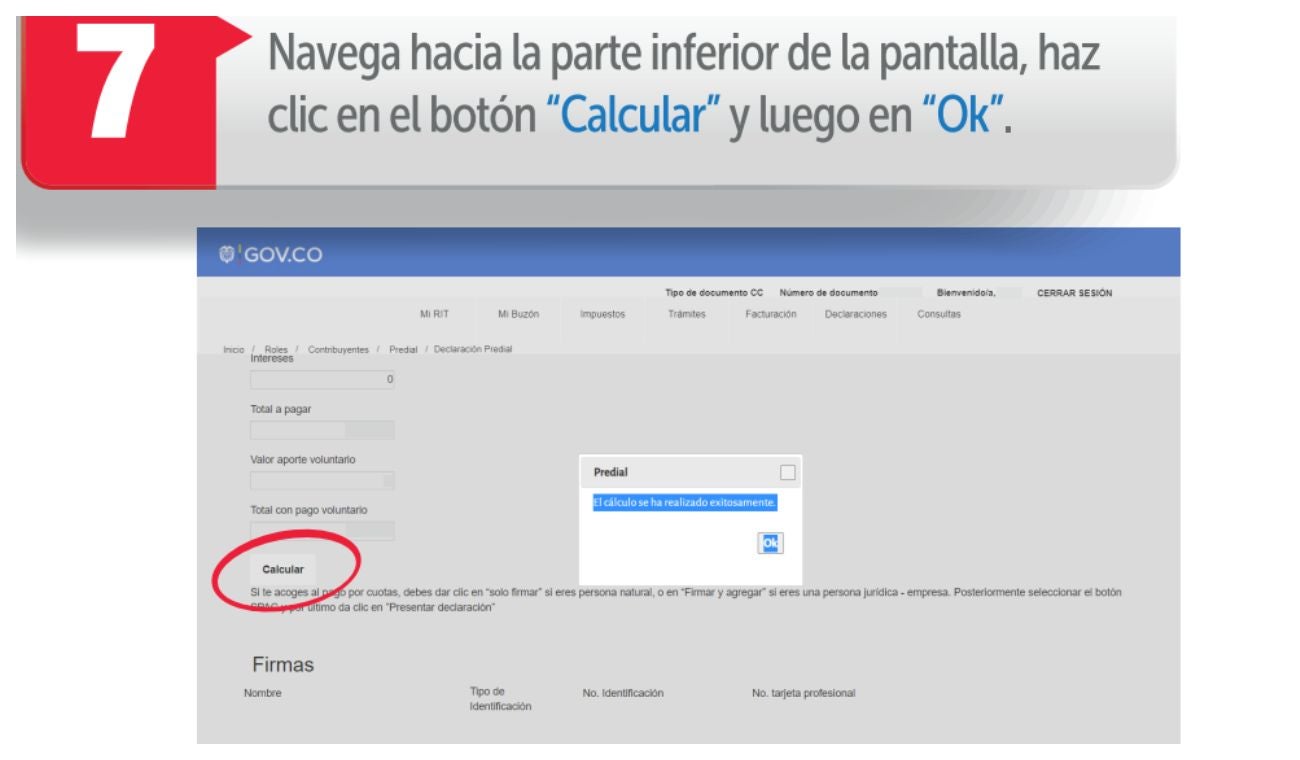The height and width of the screenshot is (760, 1300).
Task: Click CERRAR SESIÓN to log out
Action: coord(1074,293)
